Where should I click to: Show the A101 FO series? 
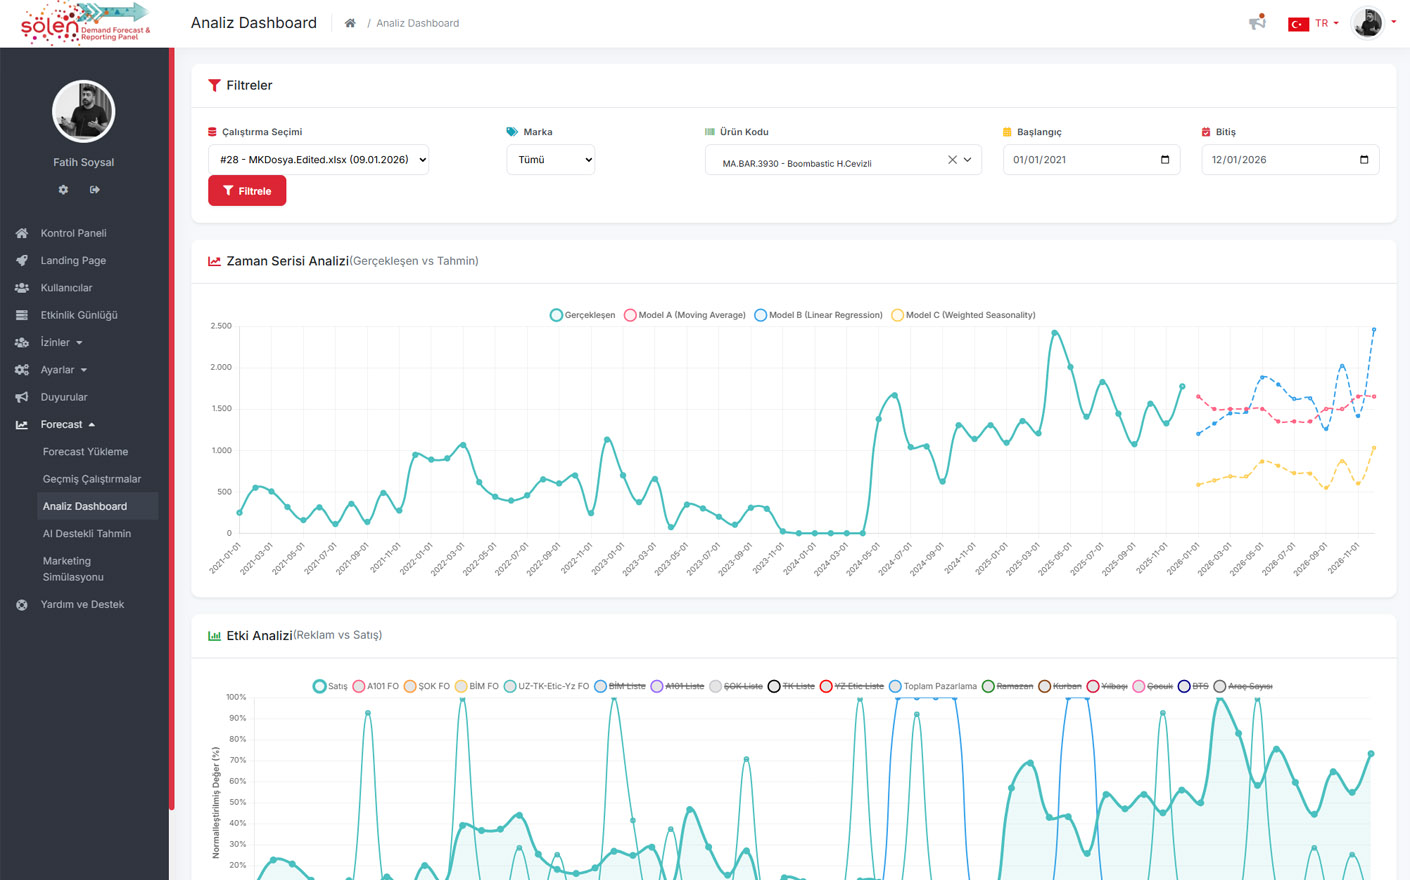[x=375, y=686]
